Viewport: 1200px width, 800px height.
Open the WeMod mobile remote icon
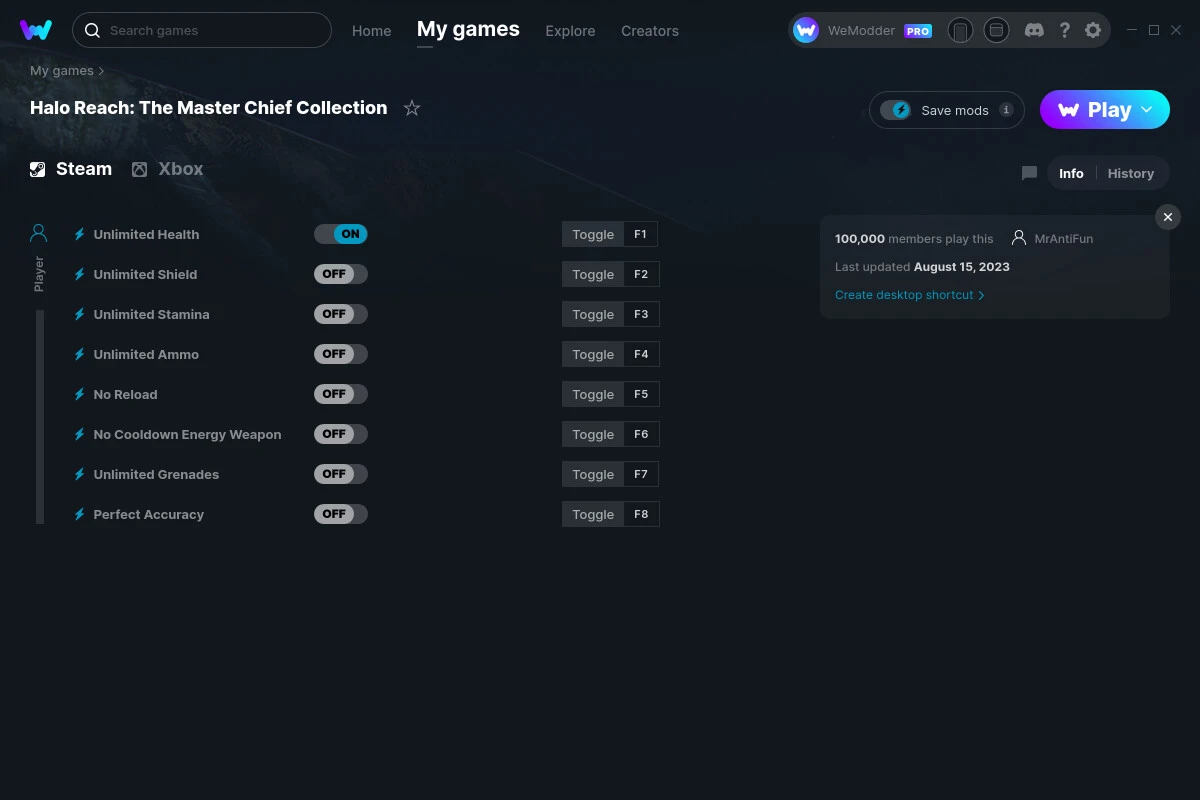[960, 30]
